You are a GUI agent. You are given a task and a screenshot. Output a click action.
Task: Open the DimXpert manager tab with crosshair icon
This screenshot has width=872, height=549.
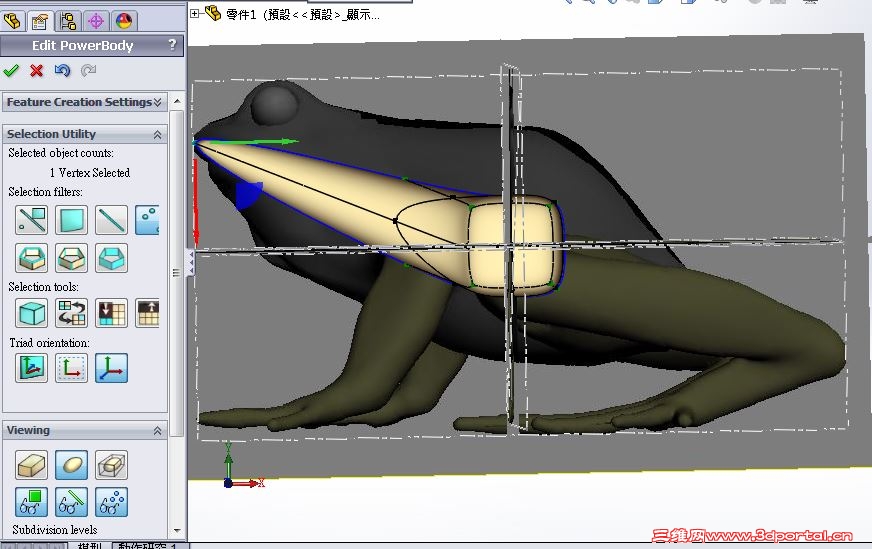click(x=96, y=21)
